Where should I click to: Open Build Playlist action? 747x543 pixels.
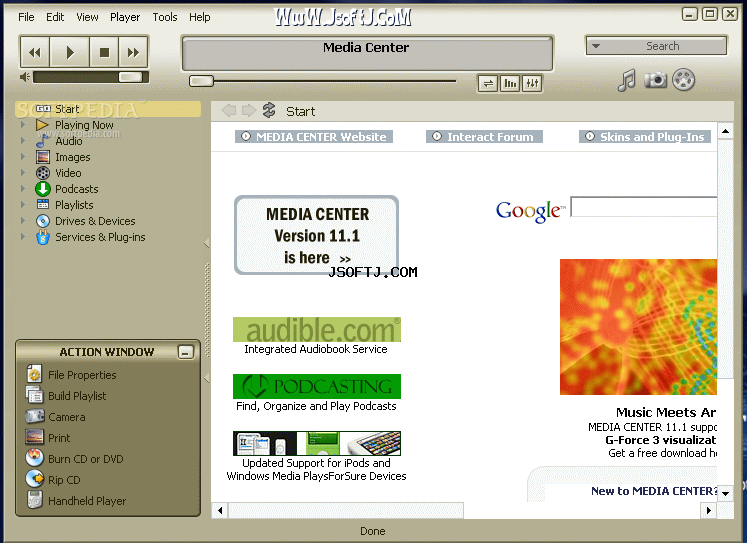[66, 395]
